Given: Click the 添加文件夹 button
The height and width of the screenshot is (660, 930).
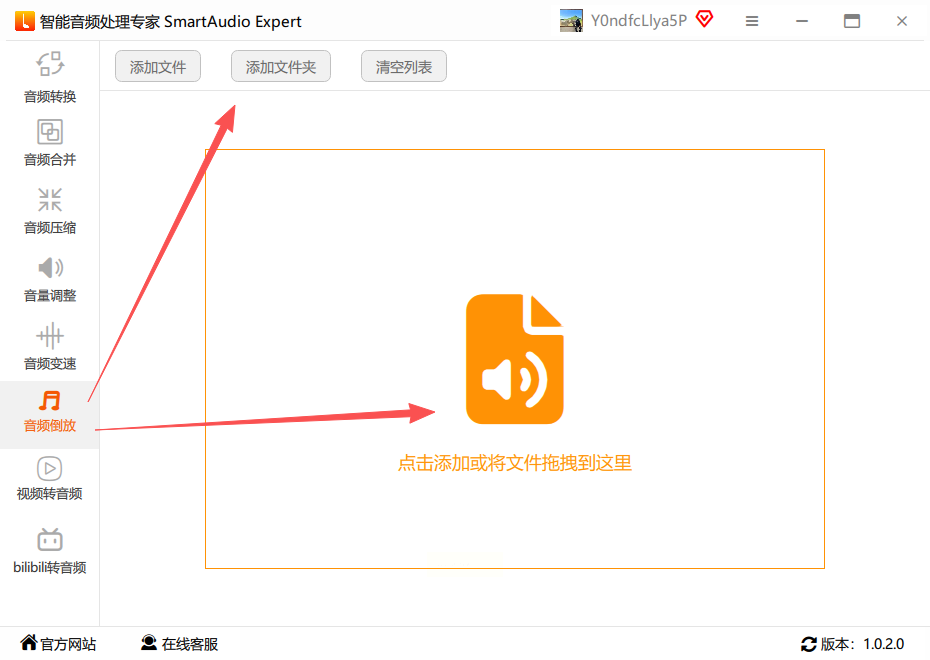Looking at the screenshot, I should click(281, 66).
